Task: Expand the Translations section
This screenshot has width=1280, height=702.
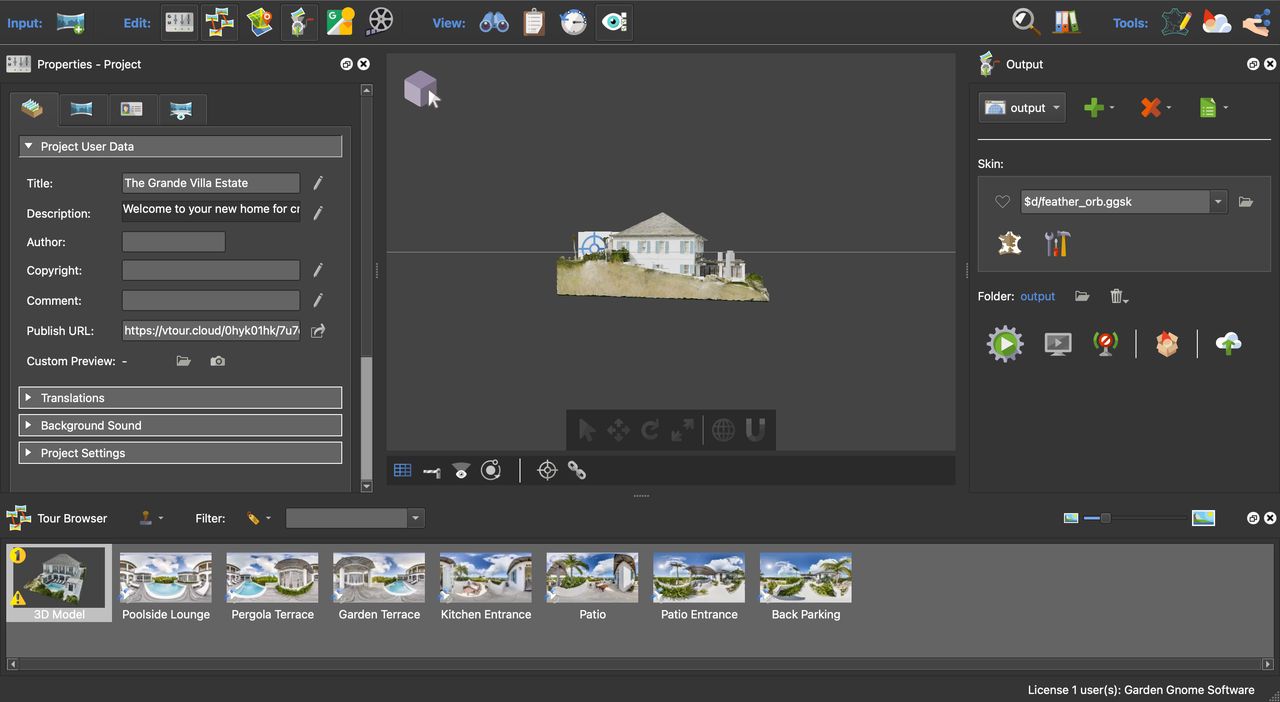Action: 180,398
